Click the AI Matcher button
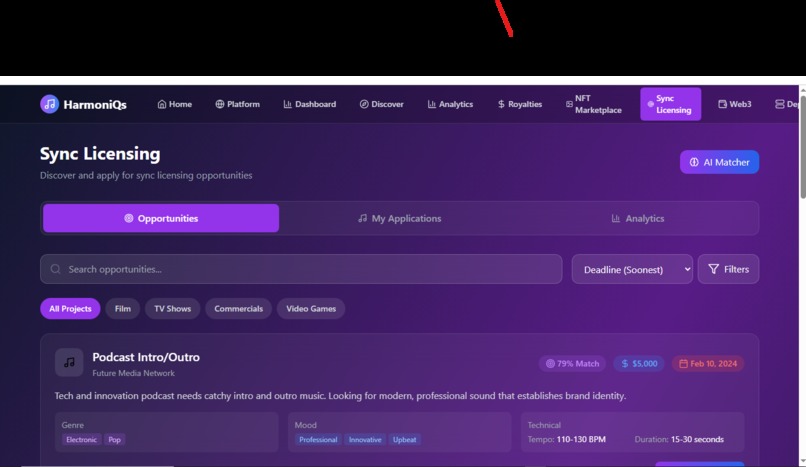Screen dimensions: 806x467 pos(719,162)
